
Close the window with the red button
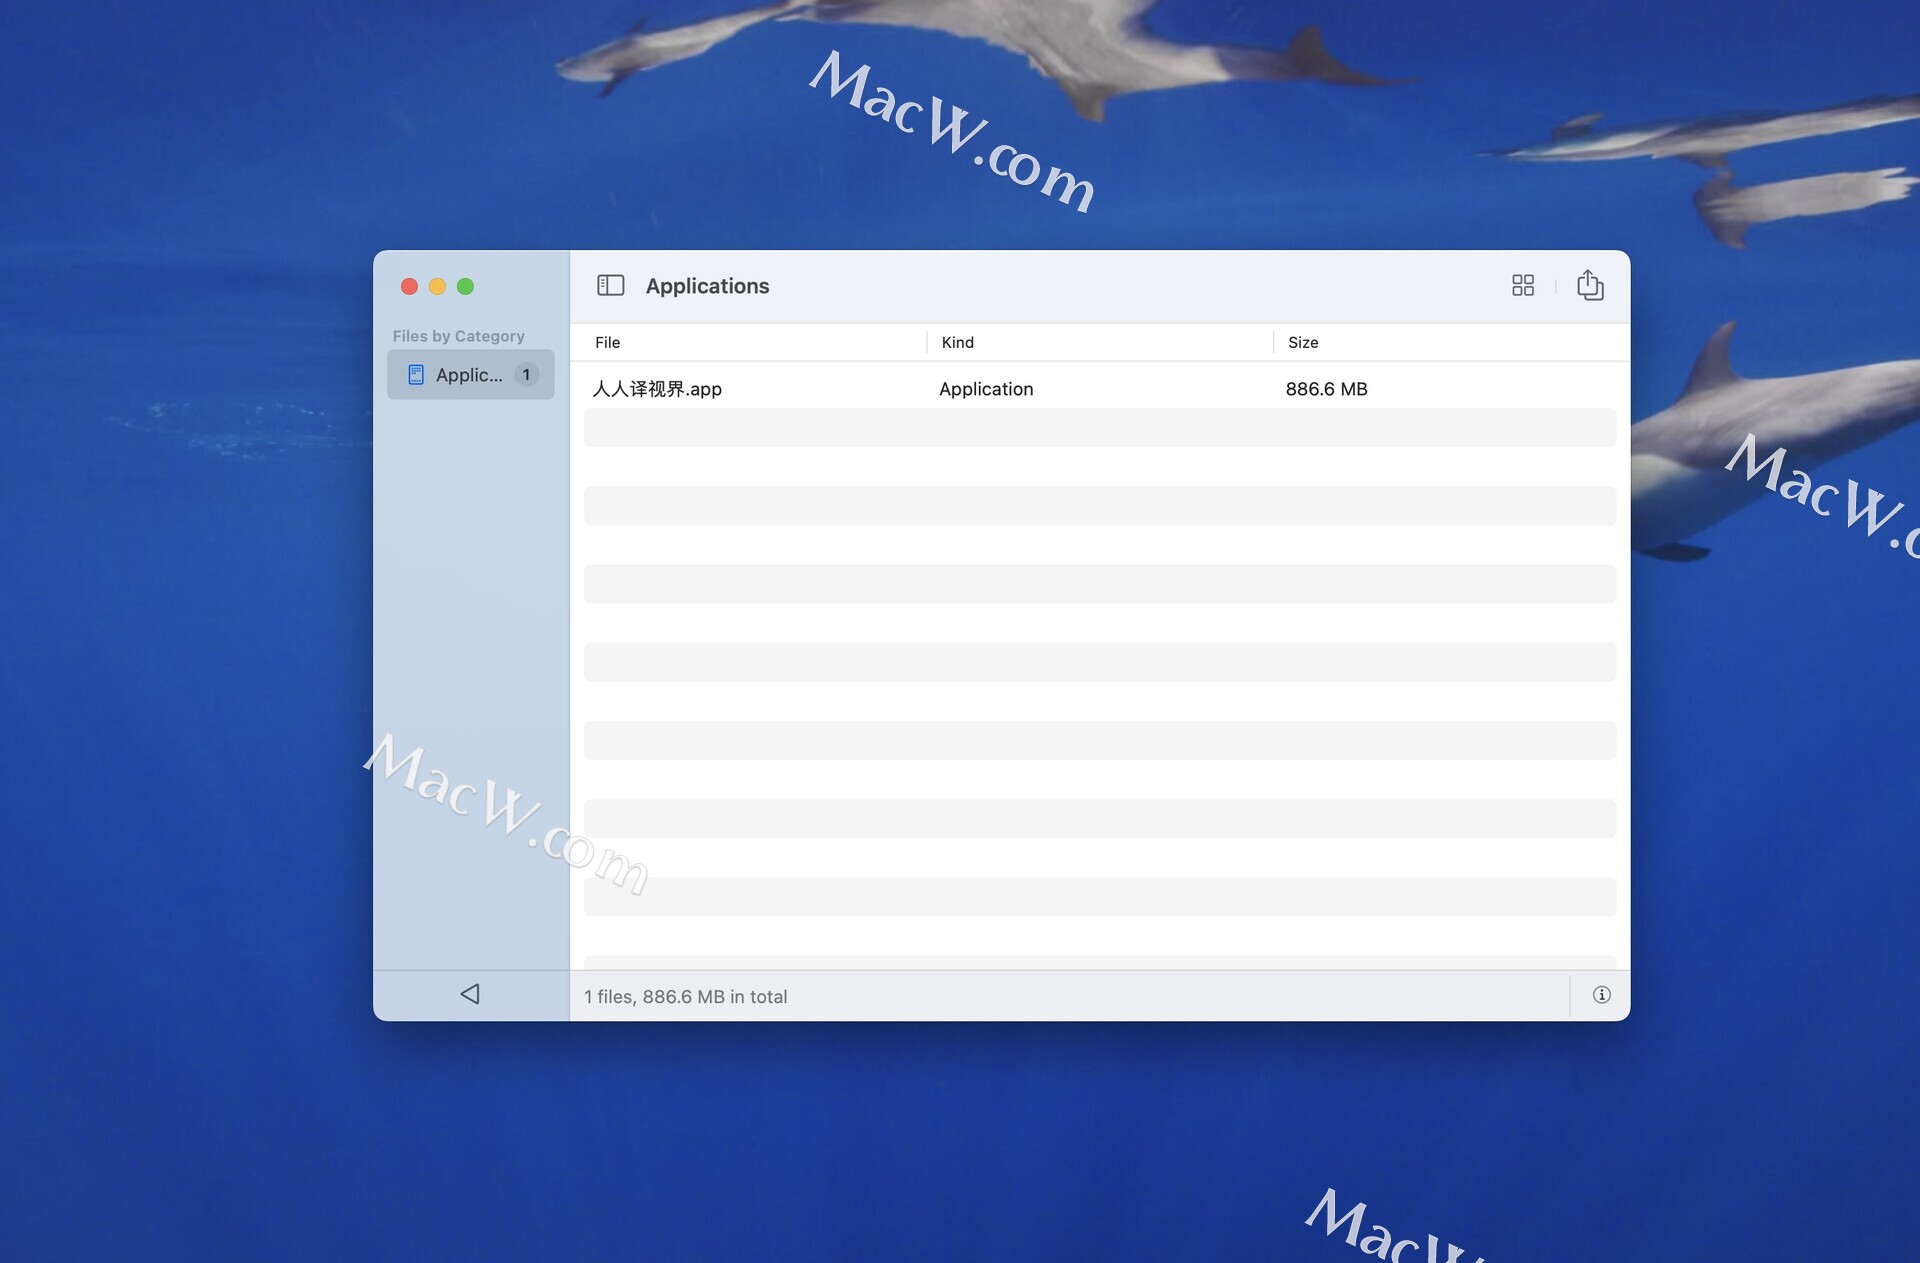point(409,287)
